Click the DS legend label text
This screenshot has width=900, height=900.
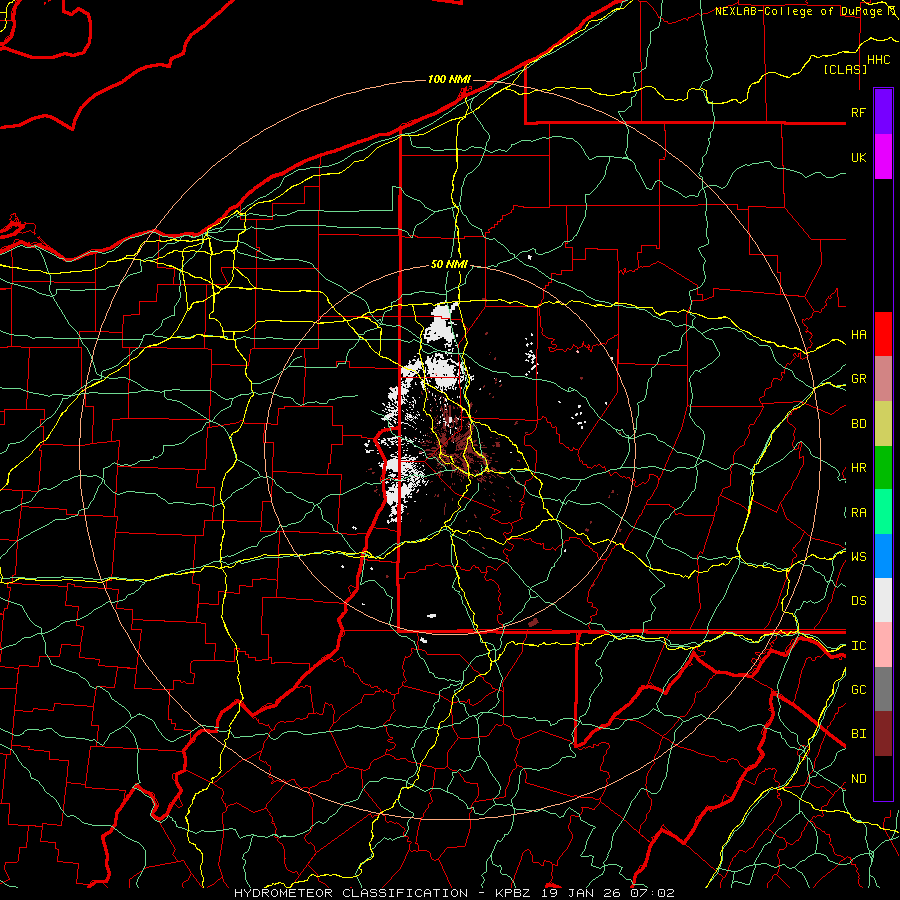pos(858,601)
